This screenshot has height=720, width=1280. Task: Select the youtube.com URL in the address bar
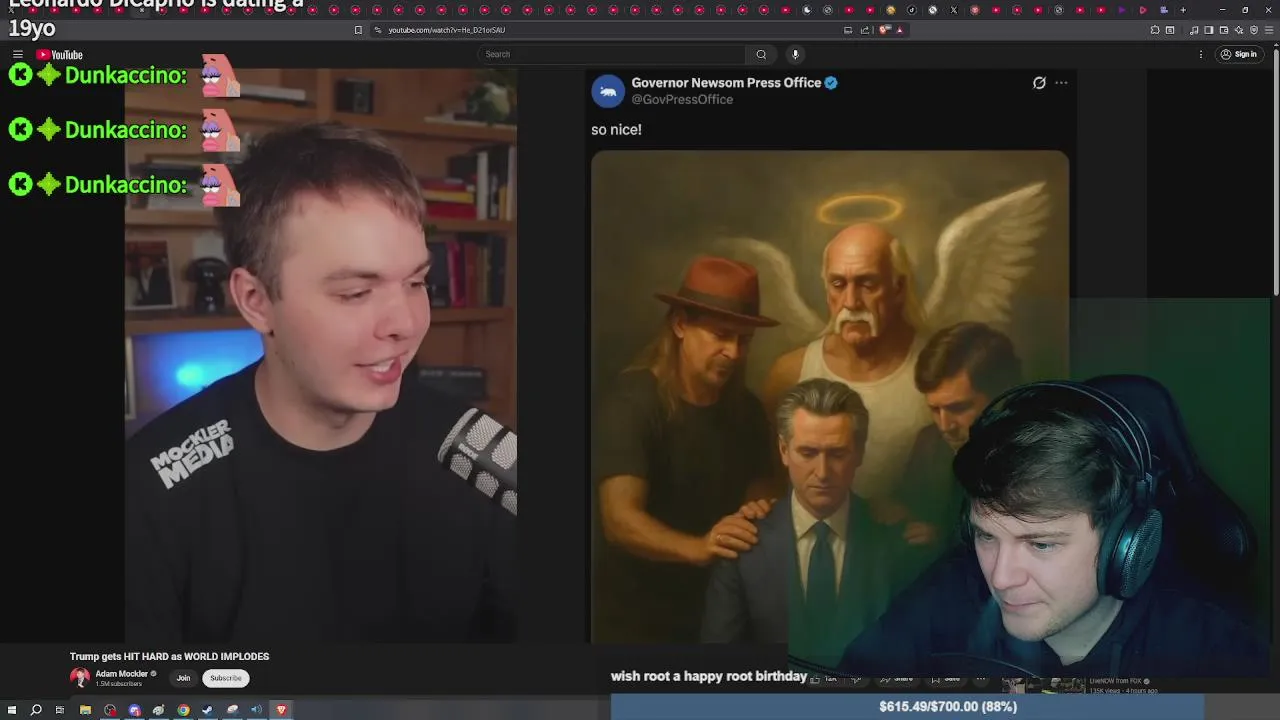pyautogui.click(x=446, y=30)
